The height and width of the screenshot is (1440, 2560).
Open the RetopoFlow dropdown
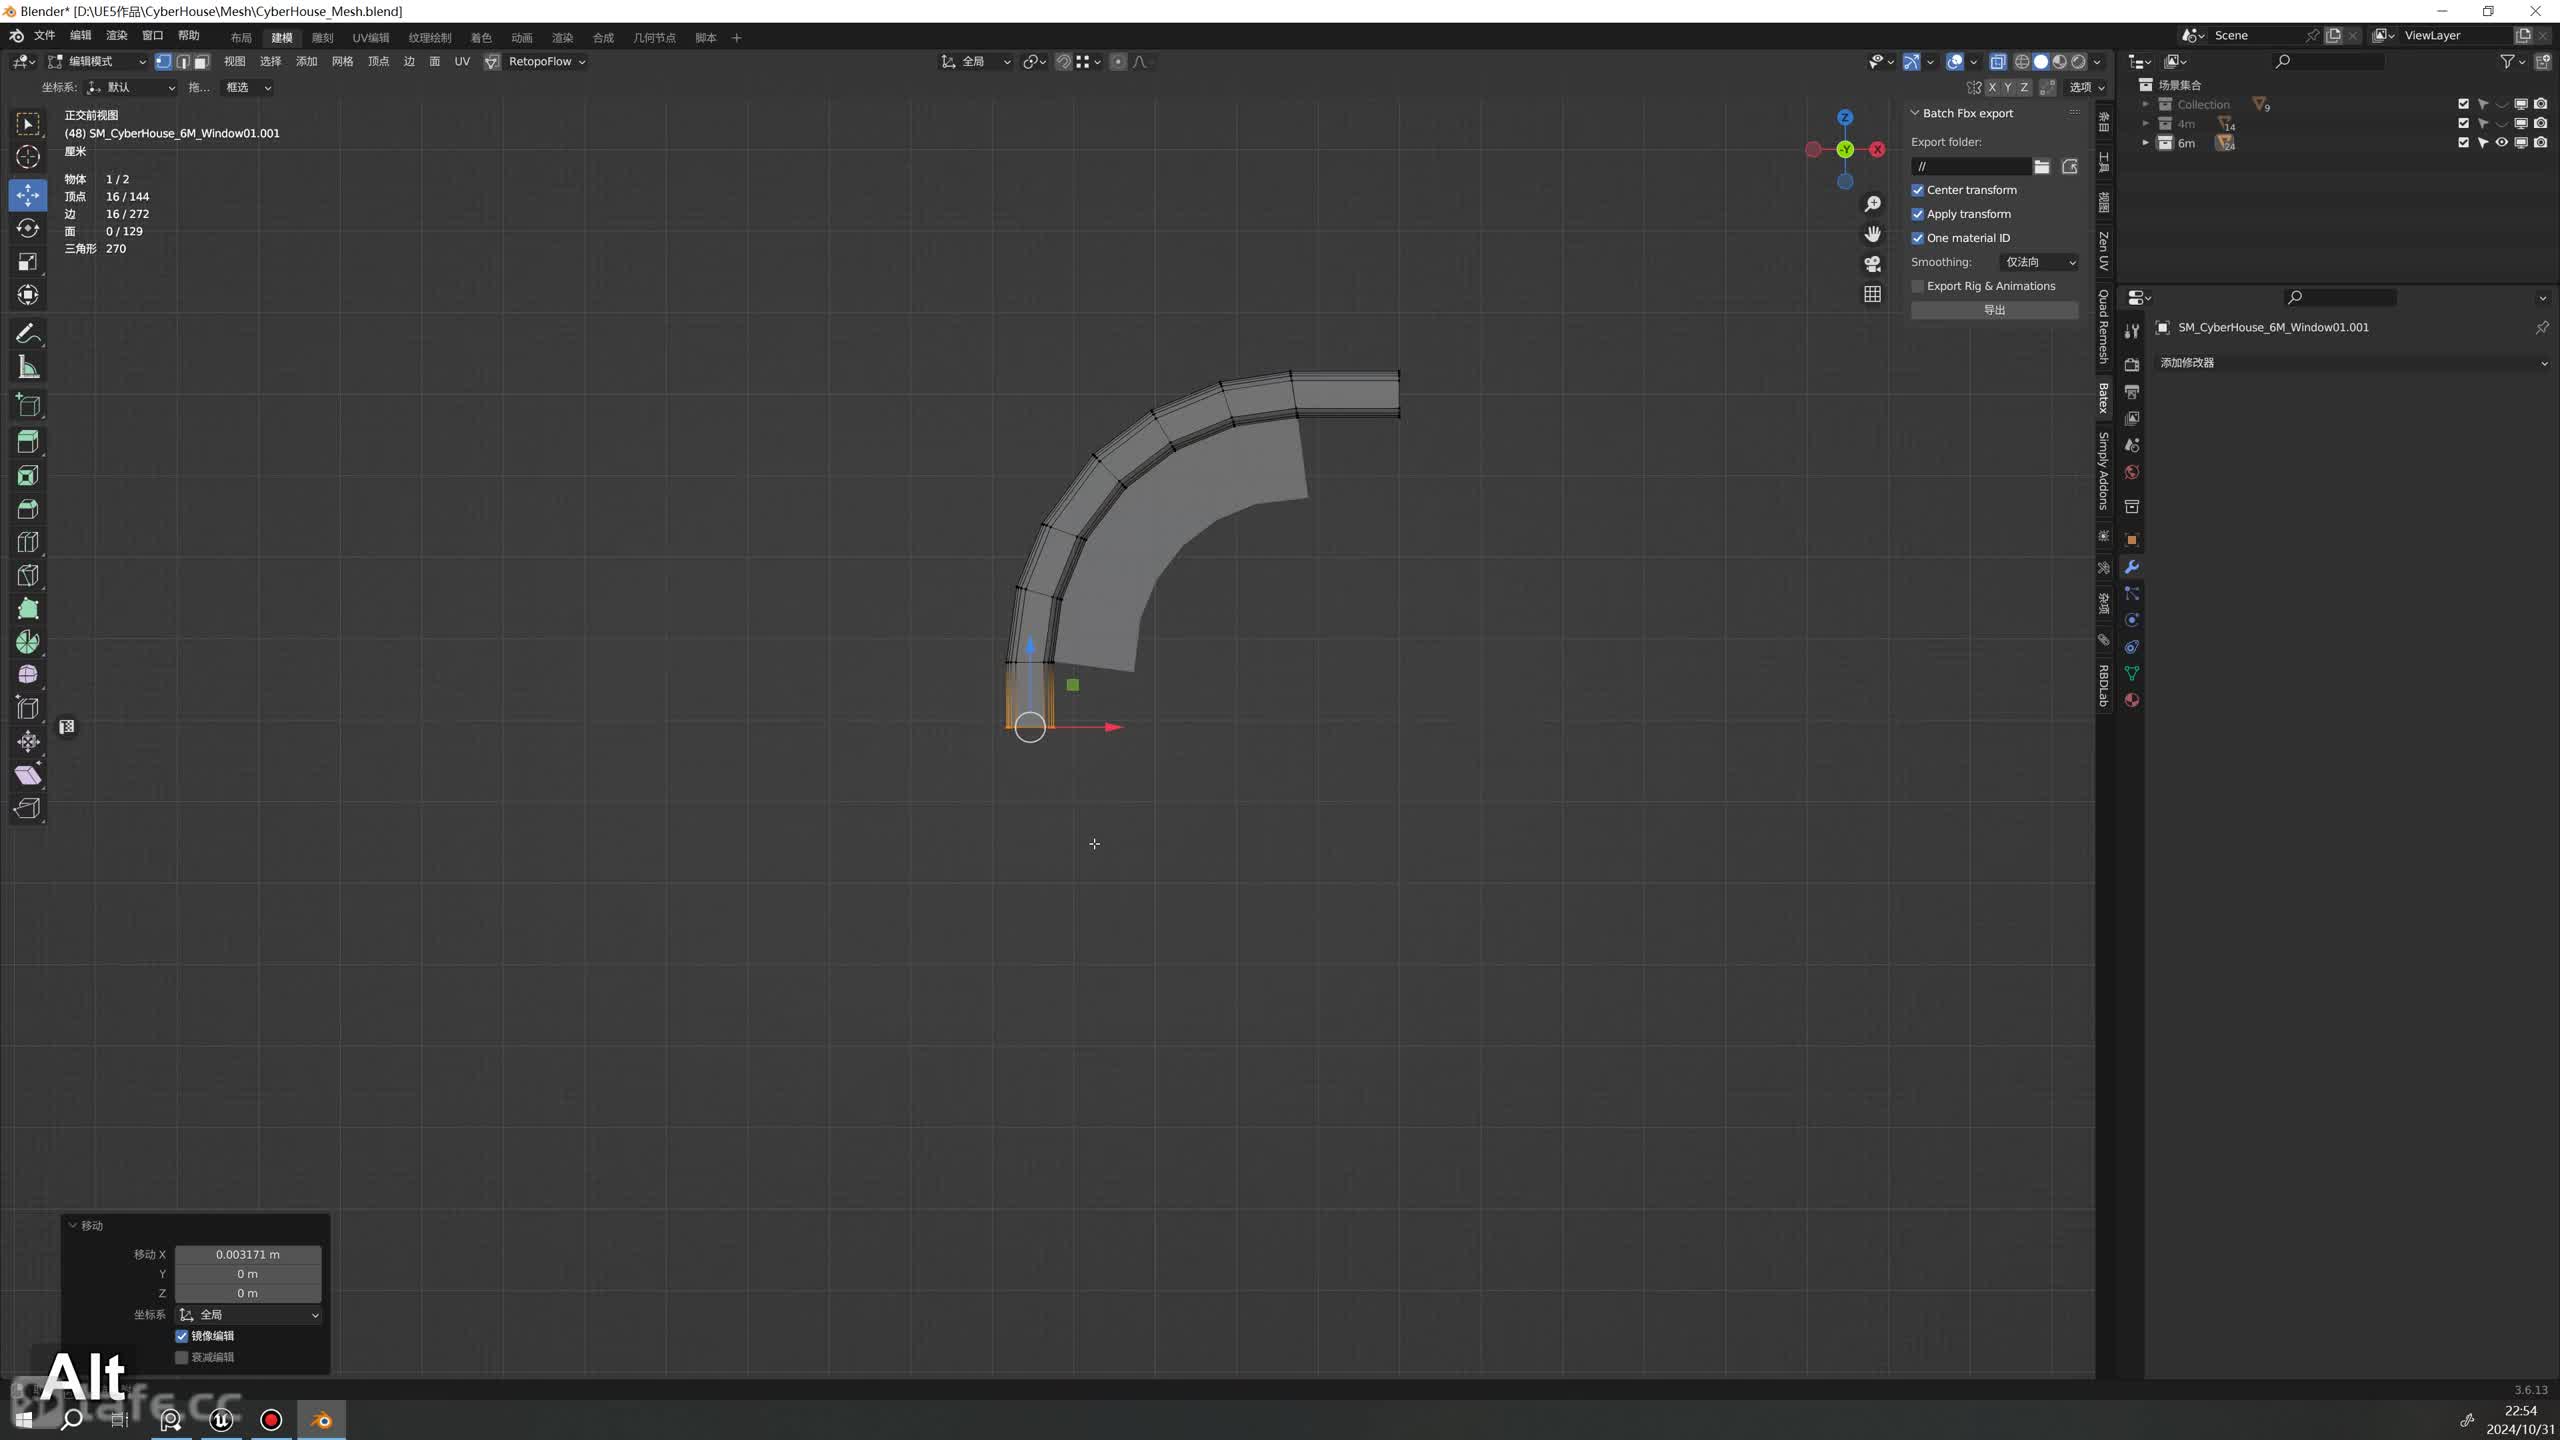click(546, 62)
